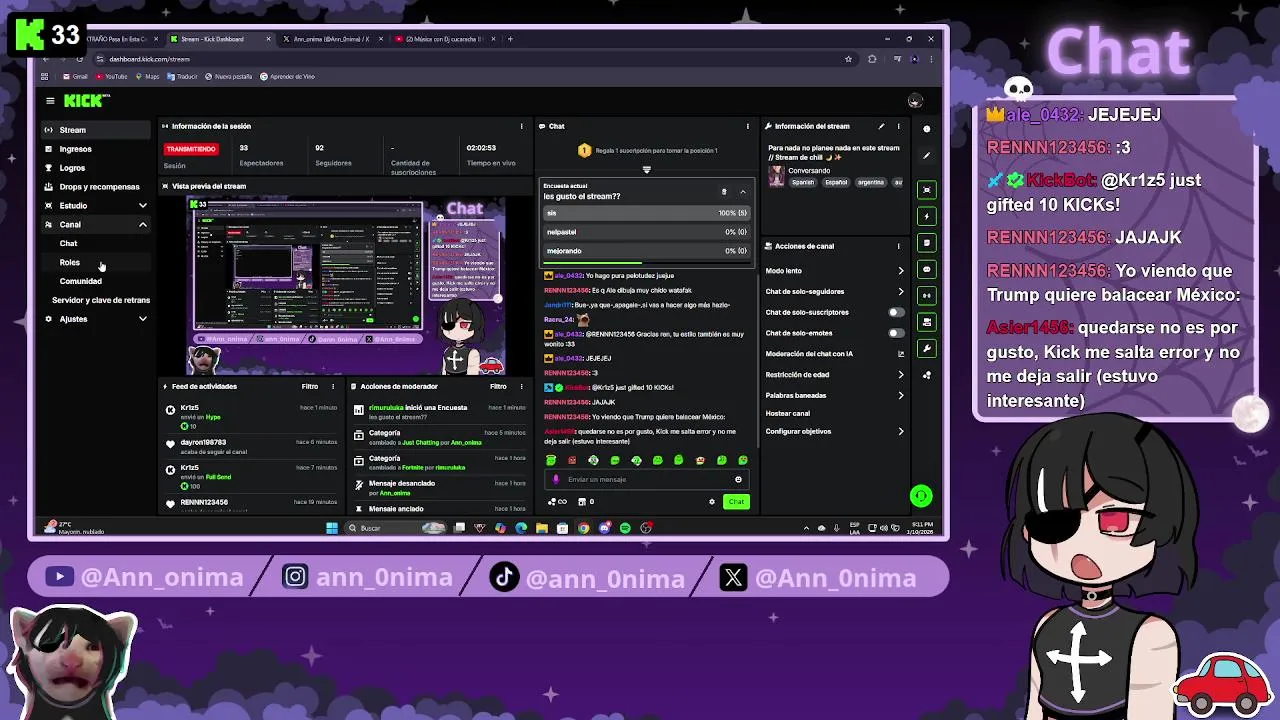Open the profile avatar at top right
The height and width of the screenshot is (720, 1280).
tap(914, 101)
